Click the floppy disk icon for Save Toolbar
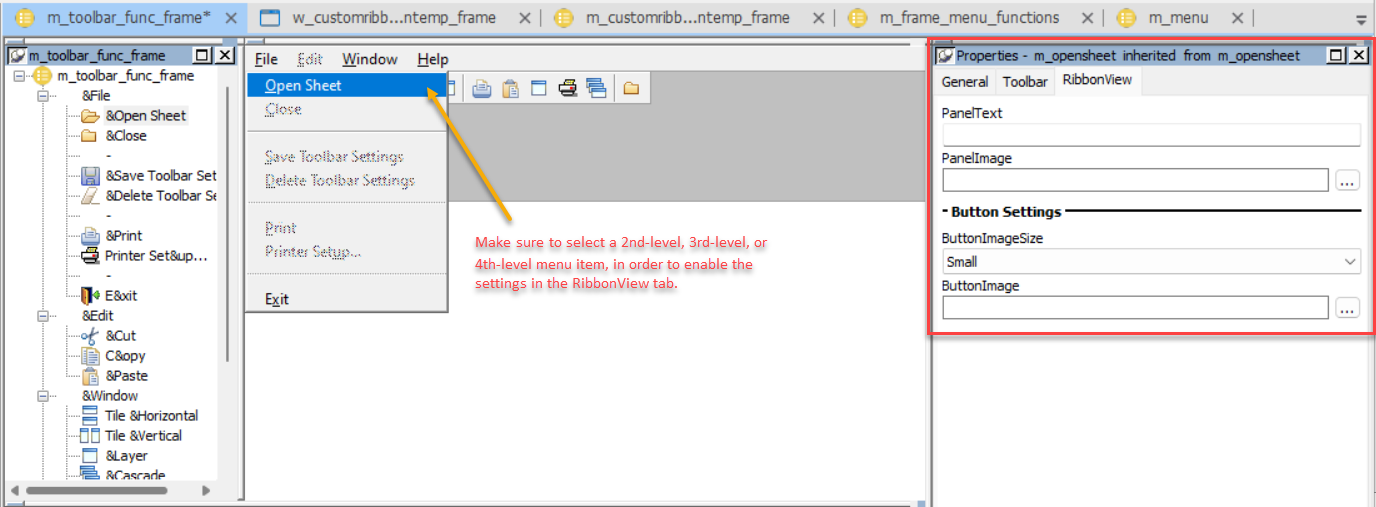 [90, 176]
